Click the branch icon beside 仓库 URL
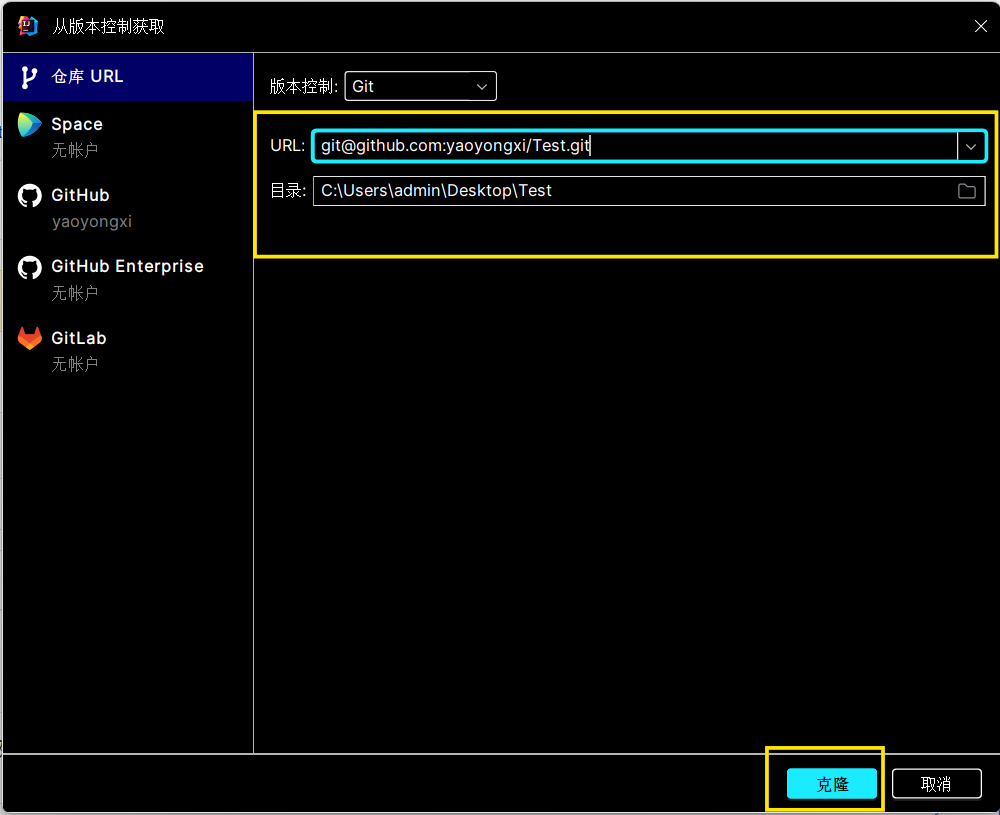Viewport: 1000px width, 815px height. [29, 77]
